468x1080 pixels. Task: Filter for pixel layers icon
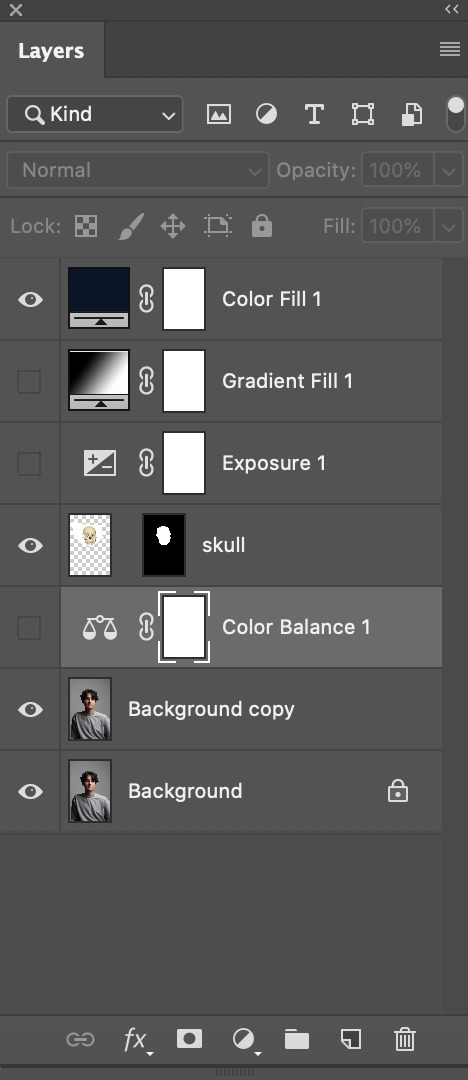coord(218,114)
